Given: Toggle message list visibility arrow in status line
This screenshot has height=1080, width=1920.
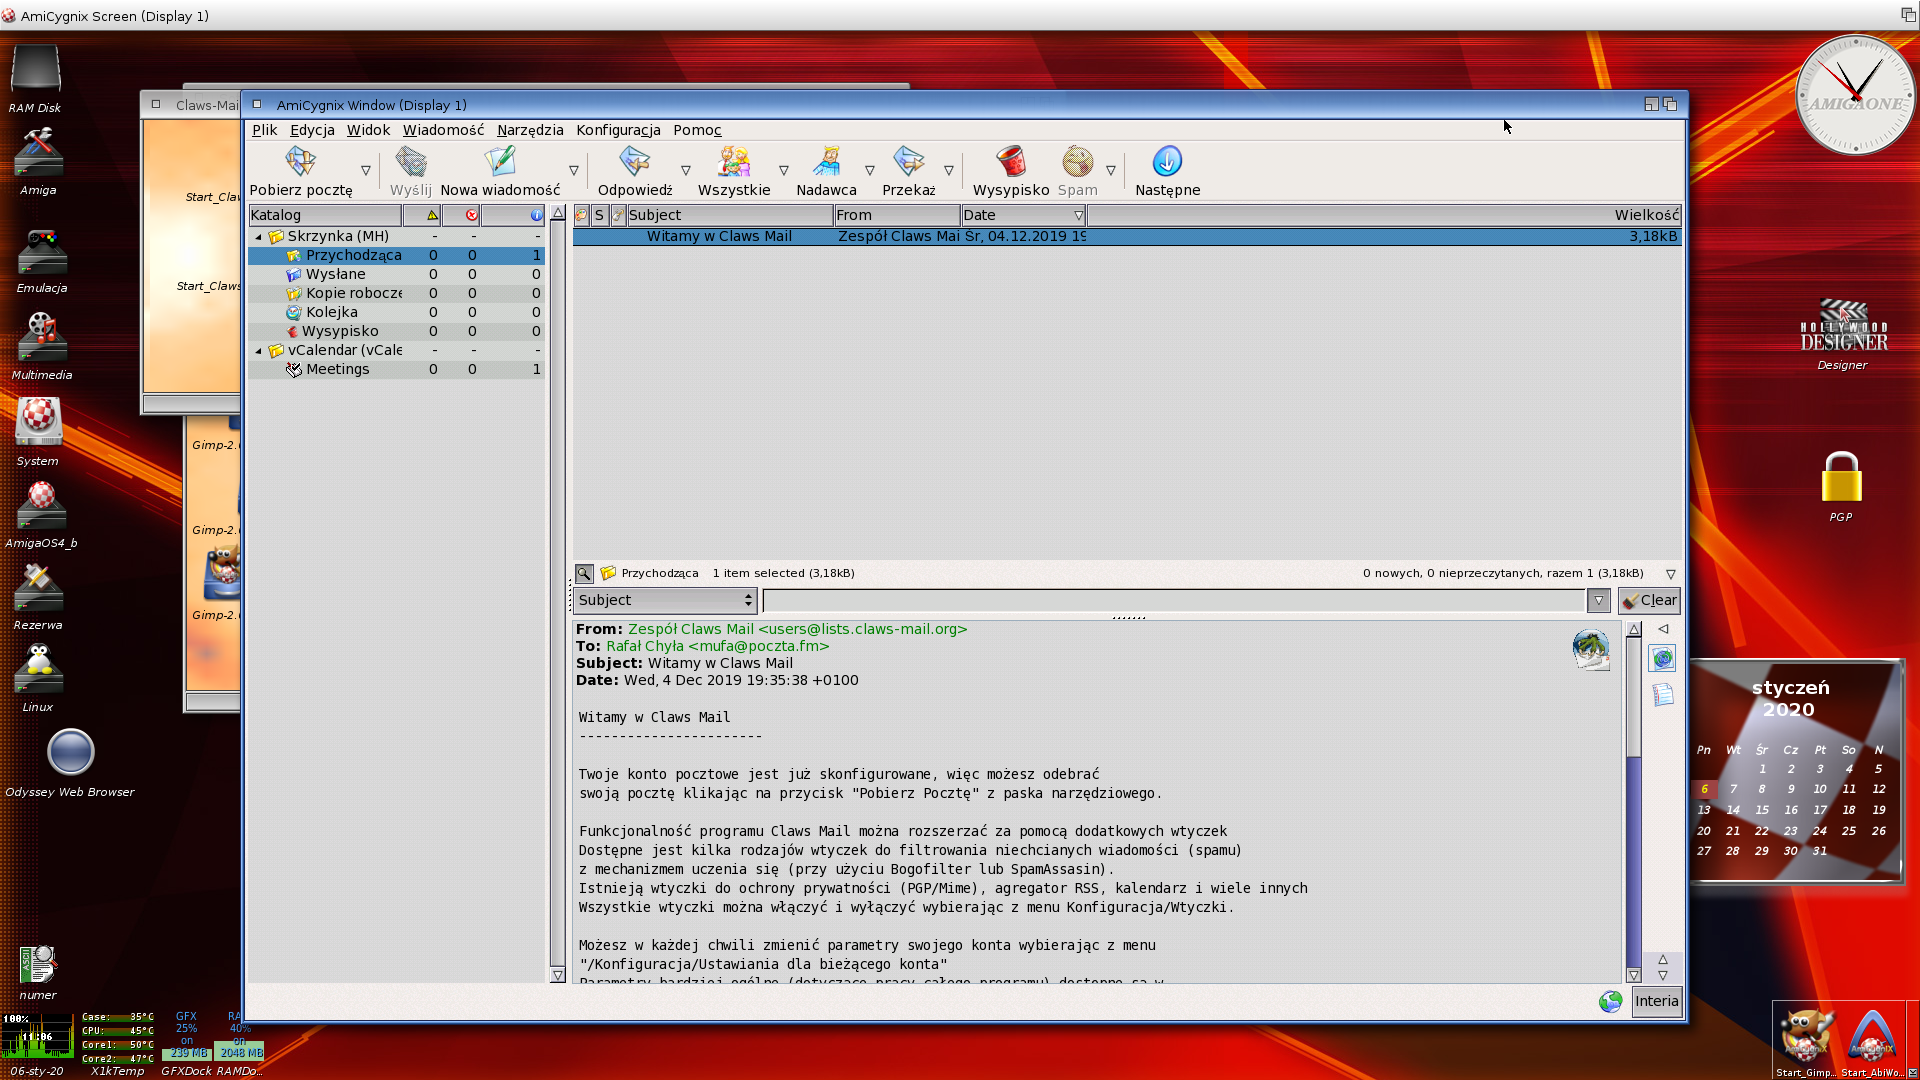Looking at the screenshot, I should (1670, 574).
